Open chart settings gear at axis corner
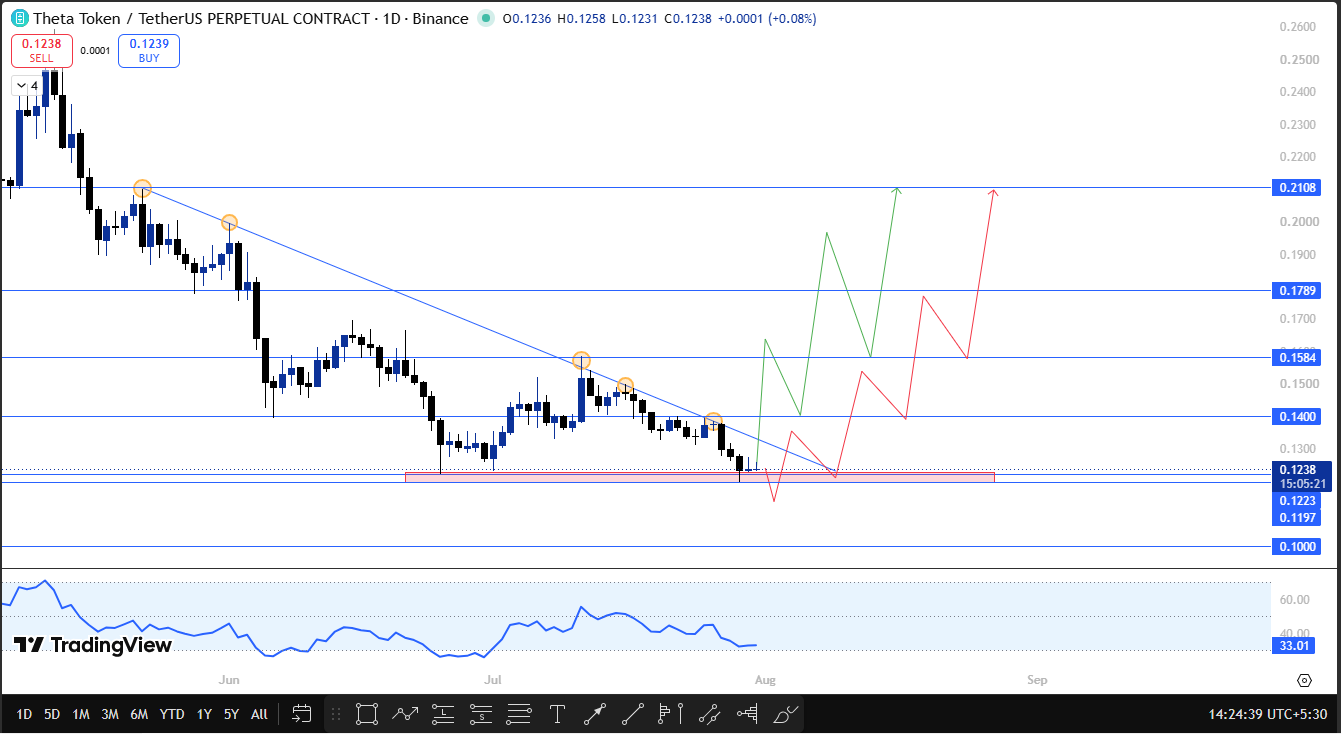 (1304, 680)
